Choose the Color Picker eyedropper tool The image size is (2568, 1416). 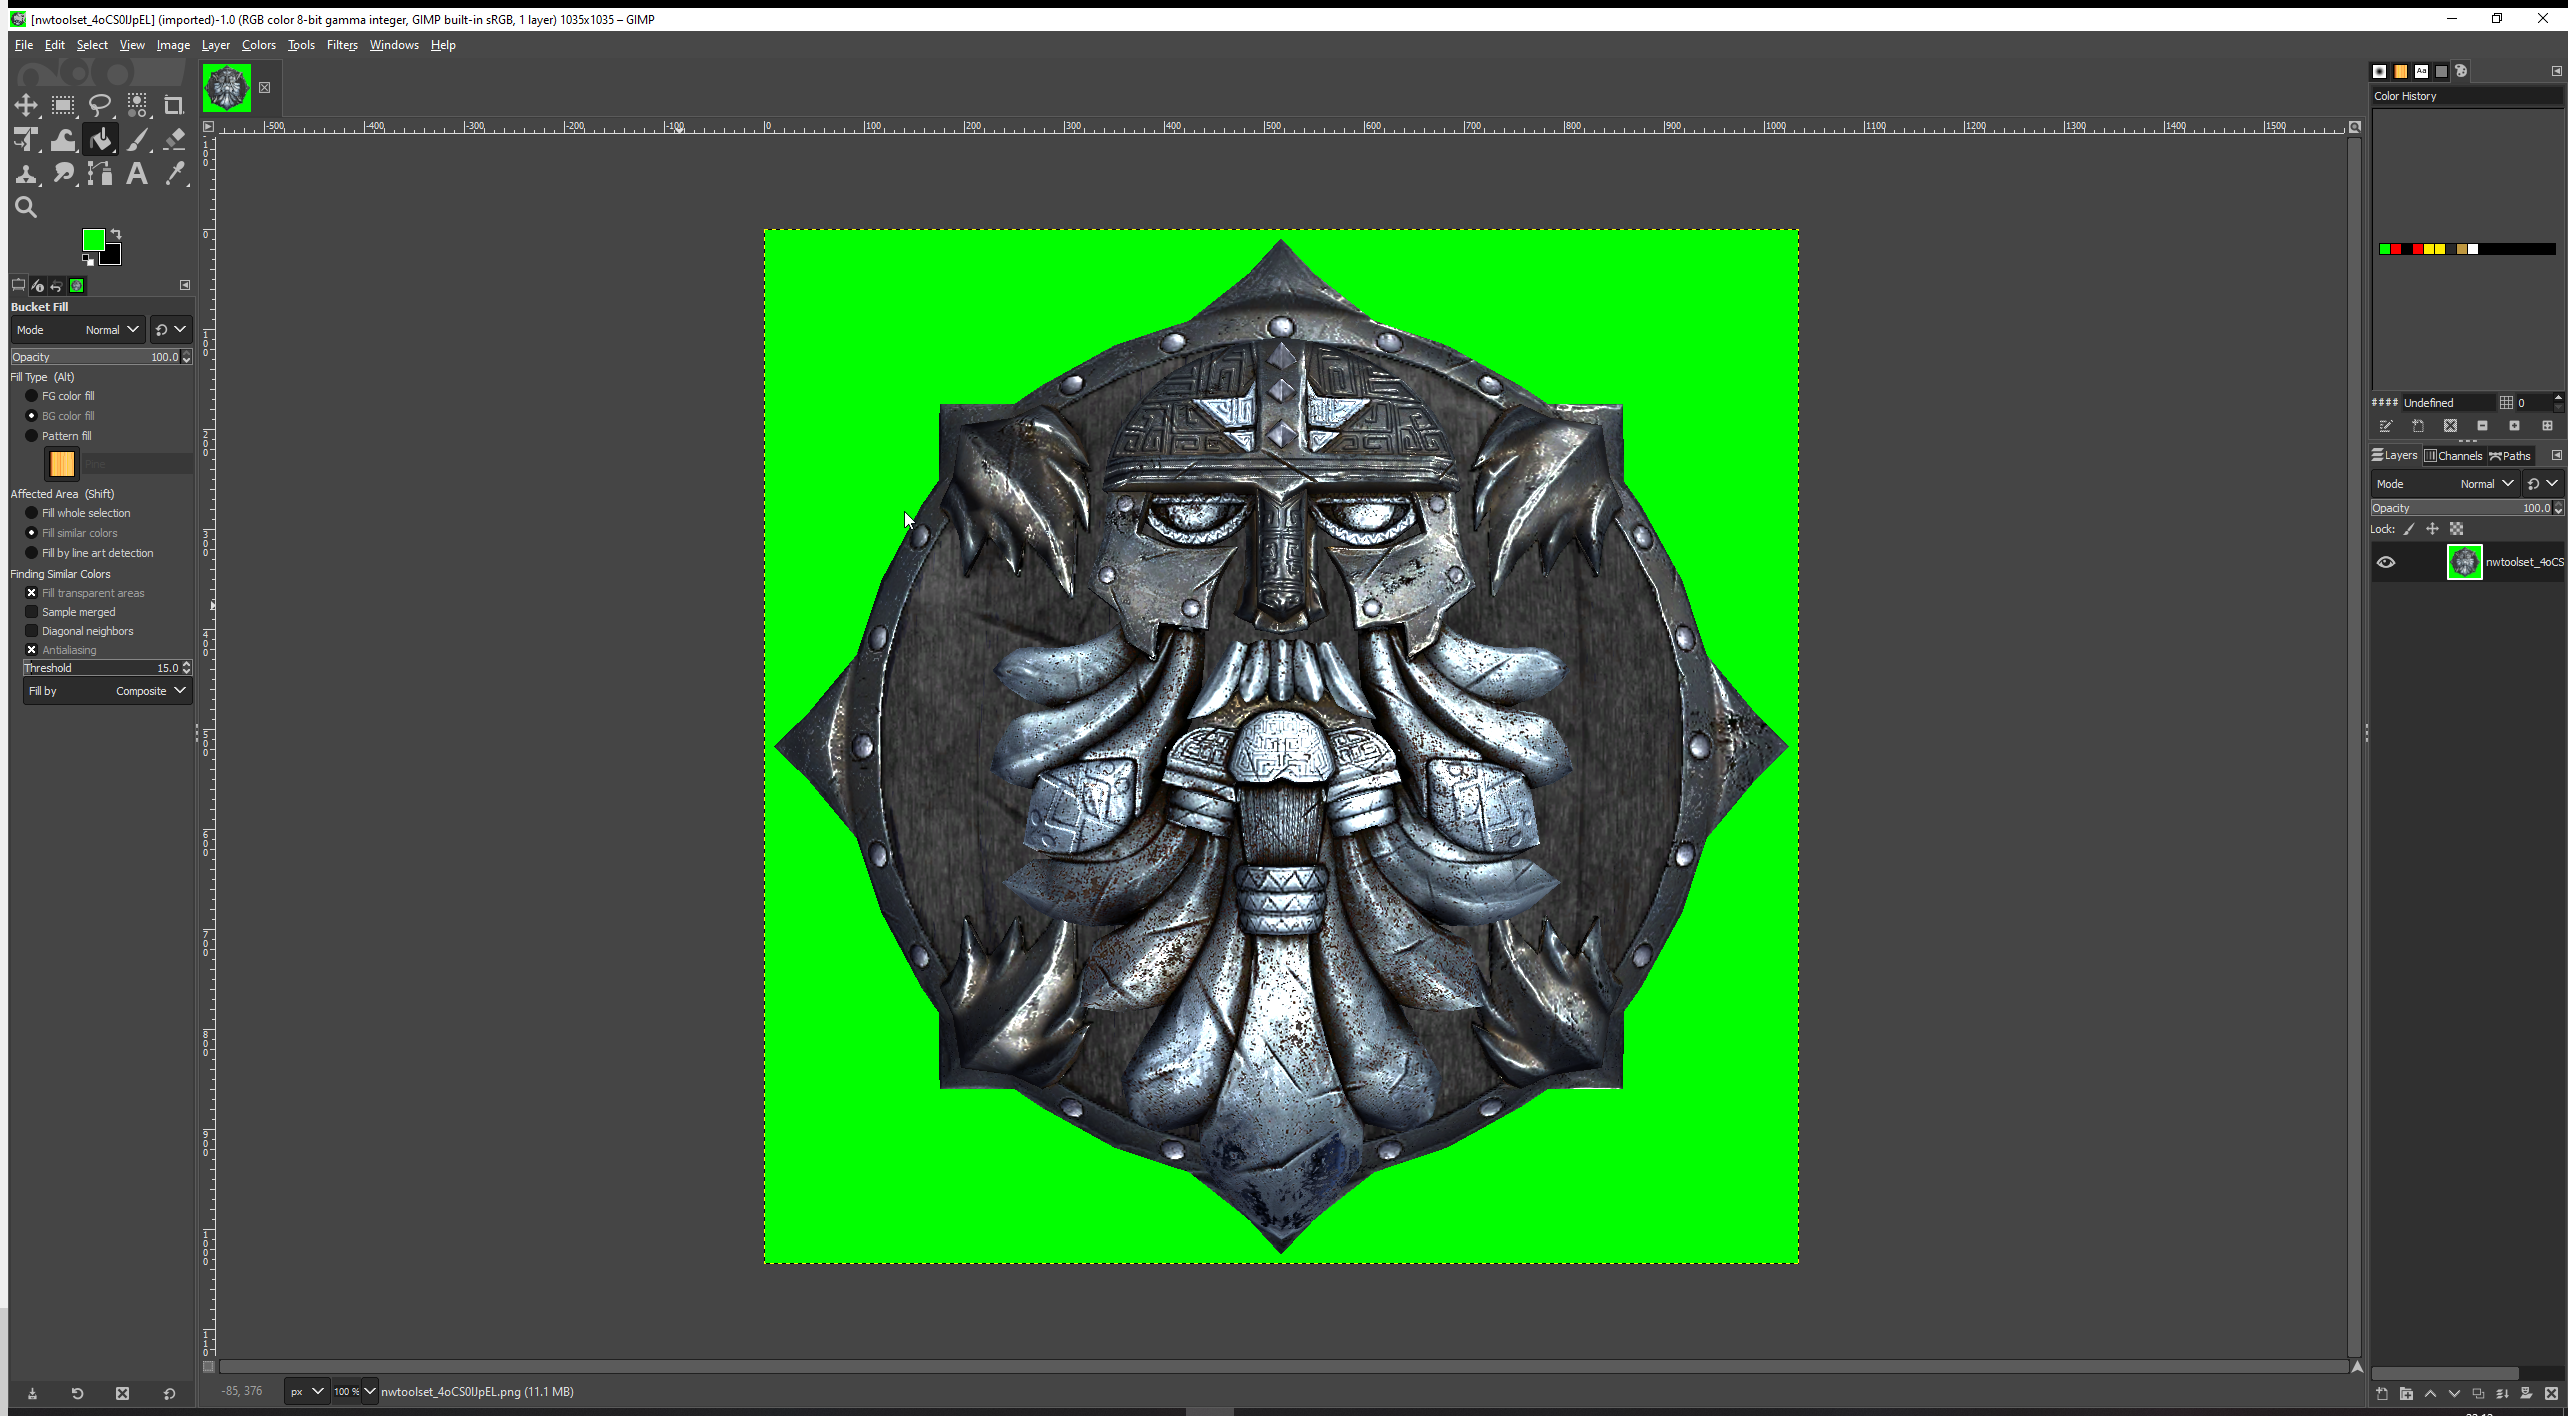(174, 174)
